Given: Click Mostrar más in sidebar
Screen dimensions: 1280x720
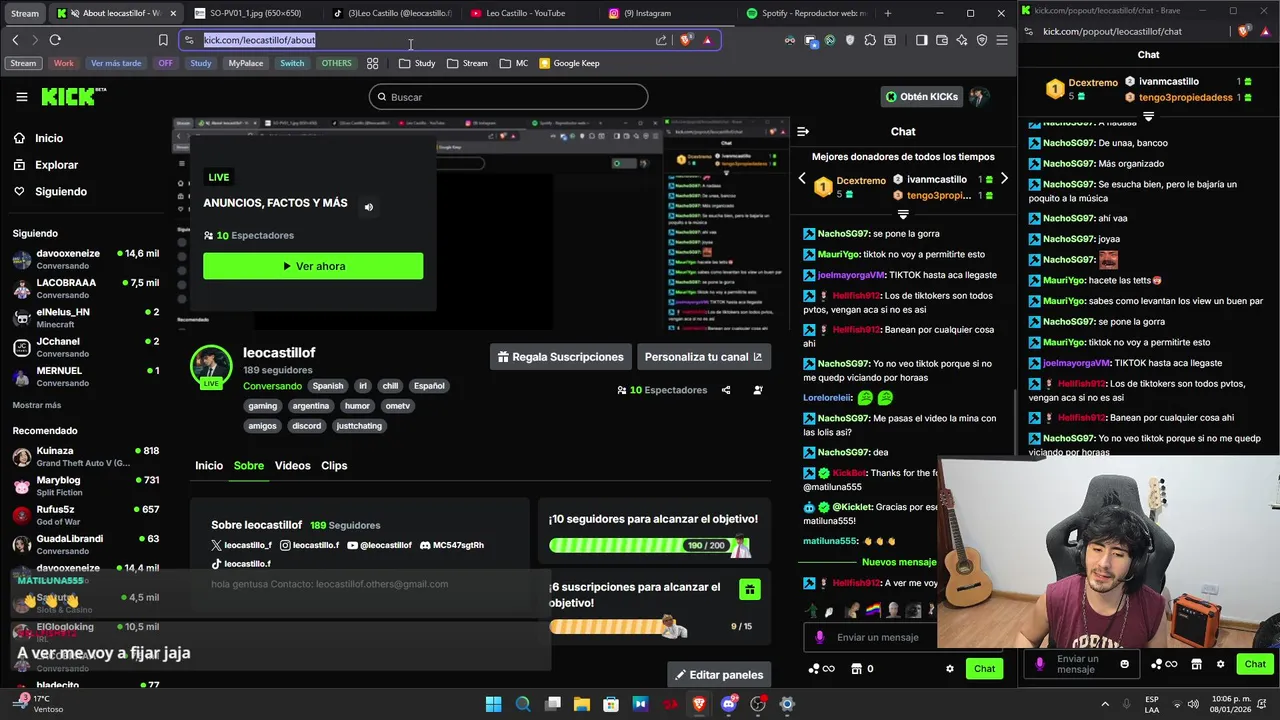Looking at the screenshot, I should [x=37, y=405].
